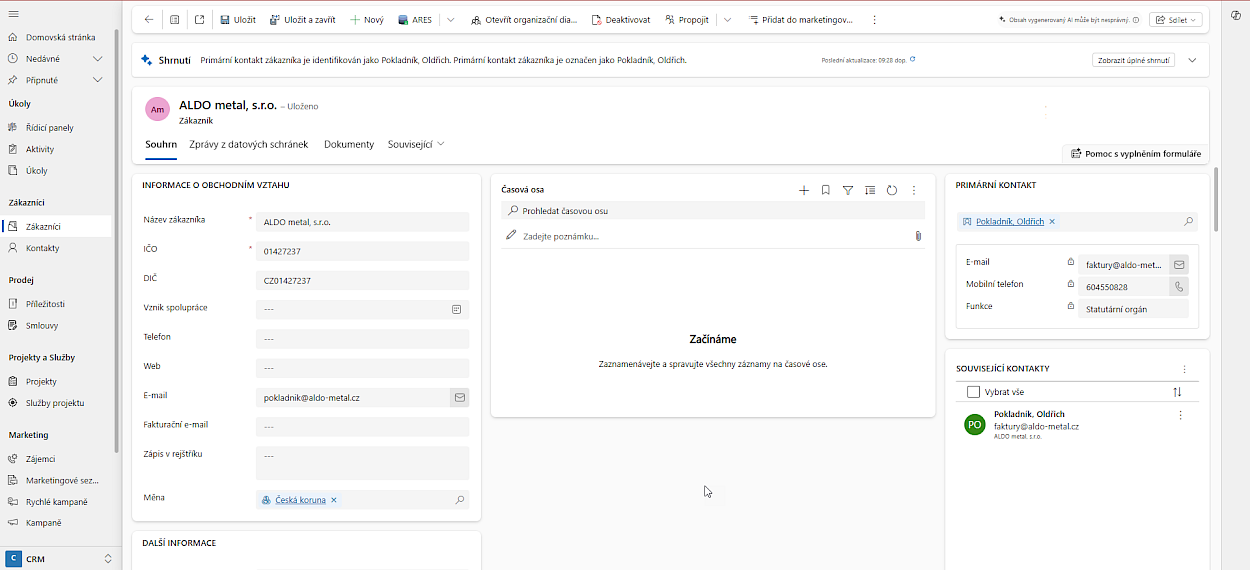1250x570 pixels.
Task: Expand the Související tab dropdown
Action: [x=416, y=144]
